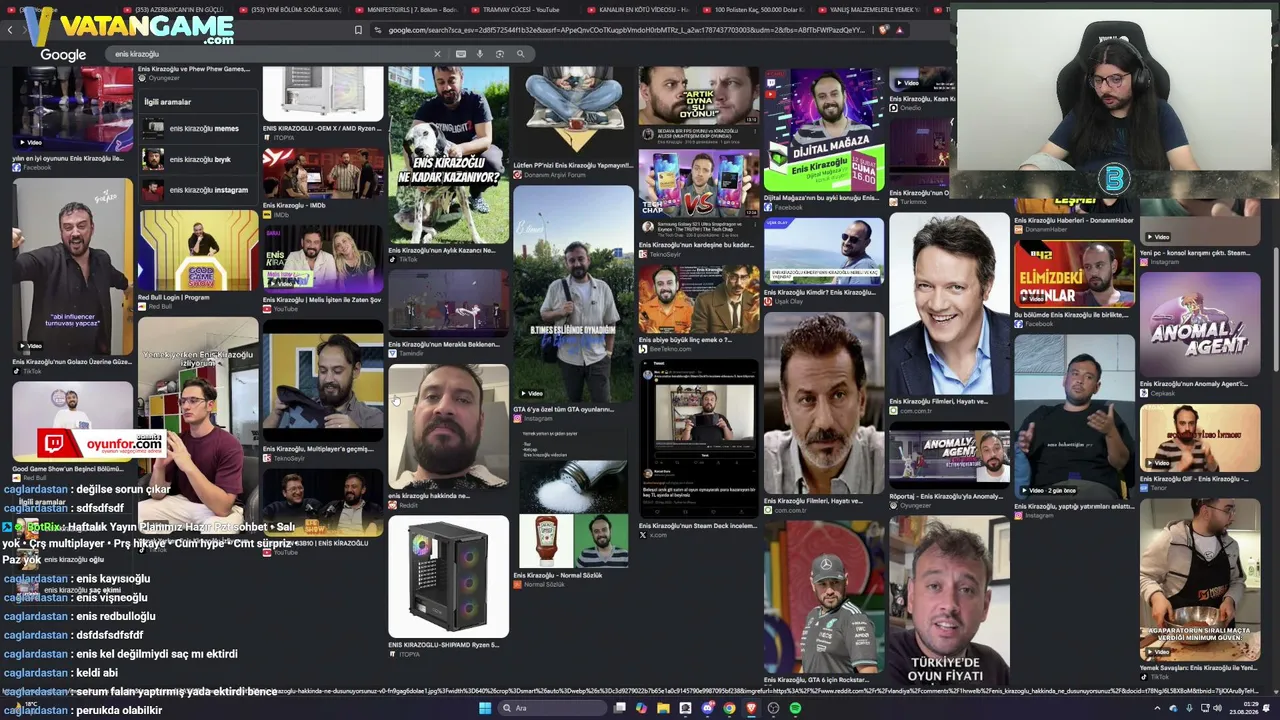Viewport: 1280px width, 720px height.
Task: Open 'Röportaj - Enis Kirazoğlu'yla Anomaly' link
Action: (x=946, y=496)
